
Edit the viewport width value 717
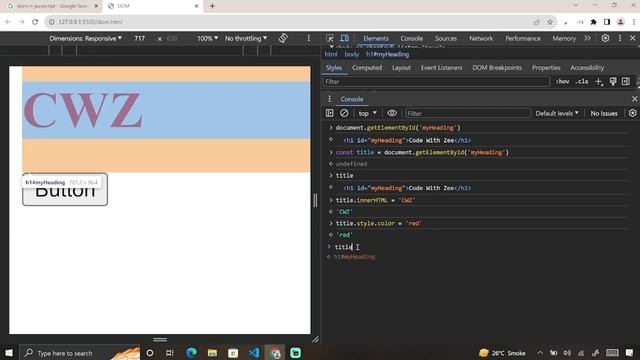coord(140,38)
